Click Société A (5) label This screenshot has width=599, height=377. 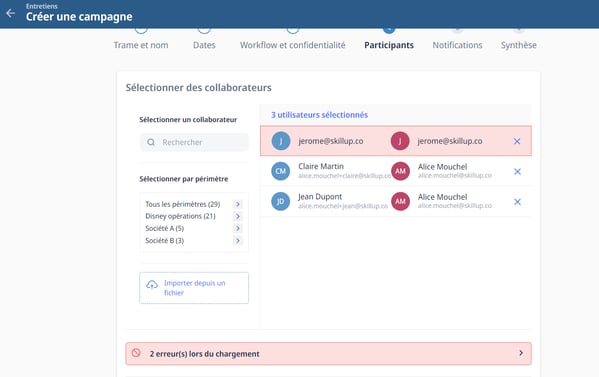coord(165,228)
